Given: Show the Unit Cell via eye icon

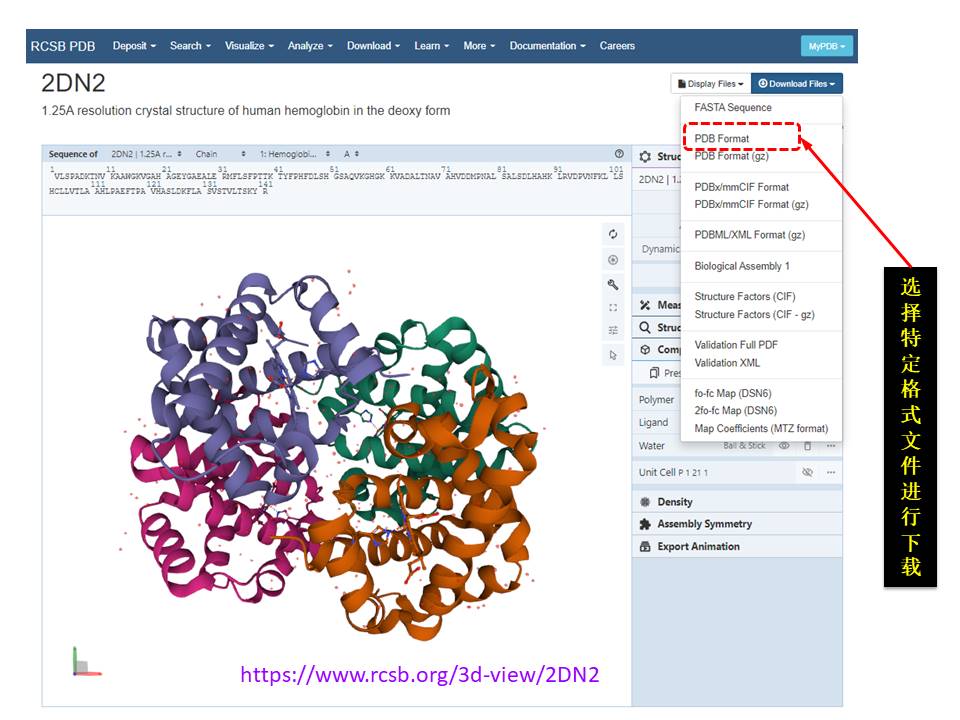Looking at the screenshot, I should (x=808, y=472).
